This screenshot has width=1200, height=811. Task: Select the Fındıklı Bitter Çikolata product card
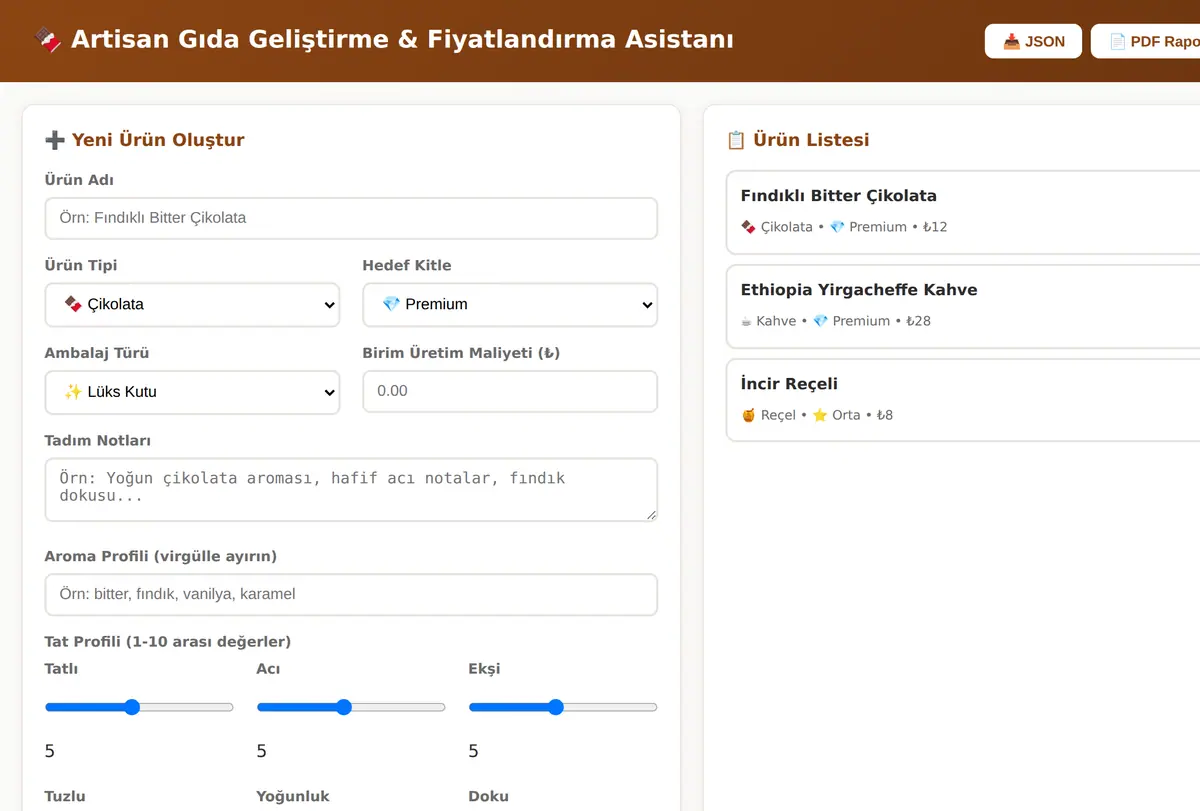coord(963,212)
